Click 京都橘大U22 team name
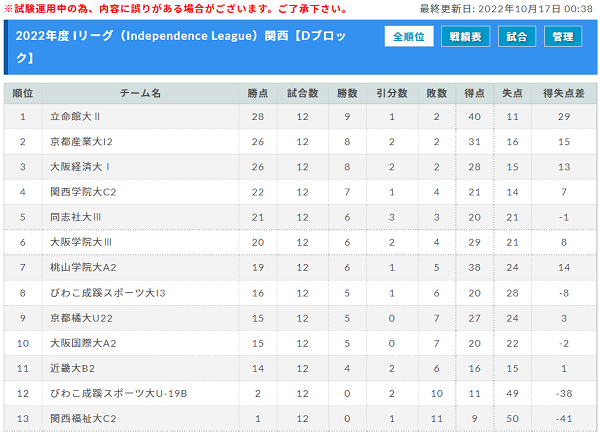The width and height of the screenshot is (600, 433). 81,318
